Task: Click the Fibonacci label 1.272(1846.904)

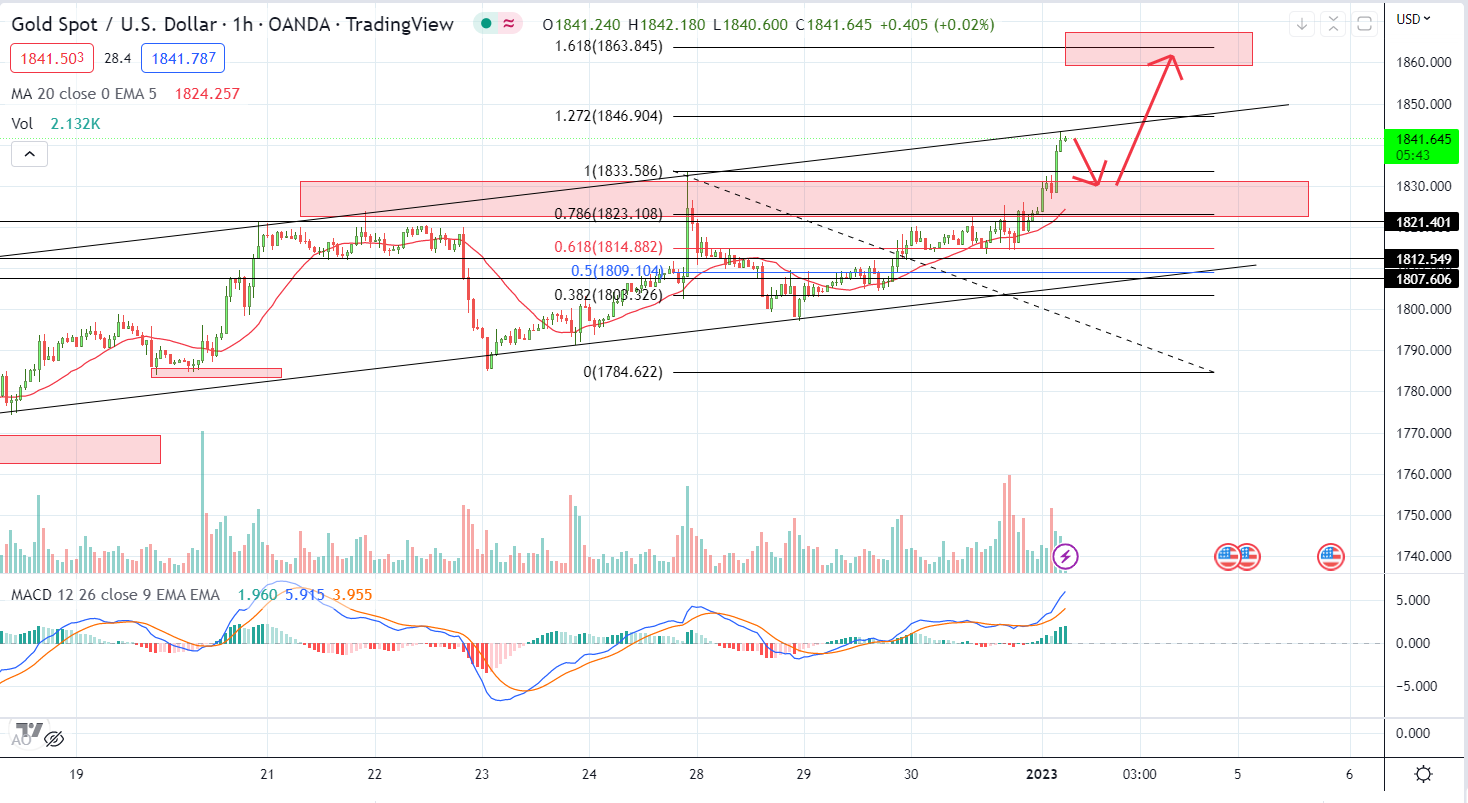Action: click(609, 116)
